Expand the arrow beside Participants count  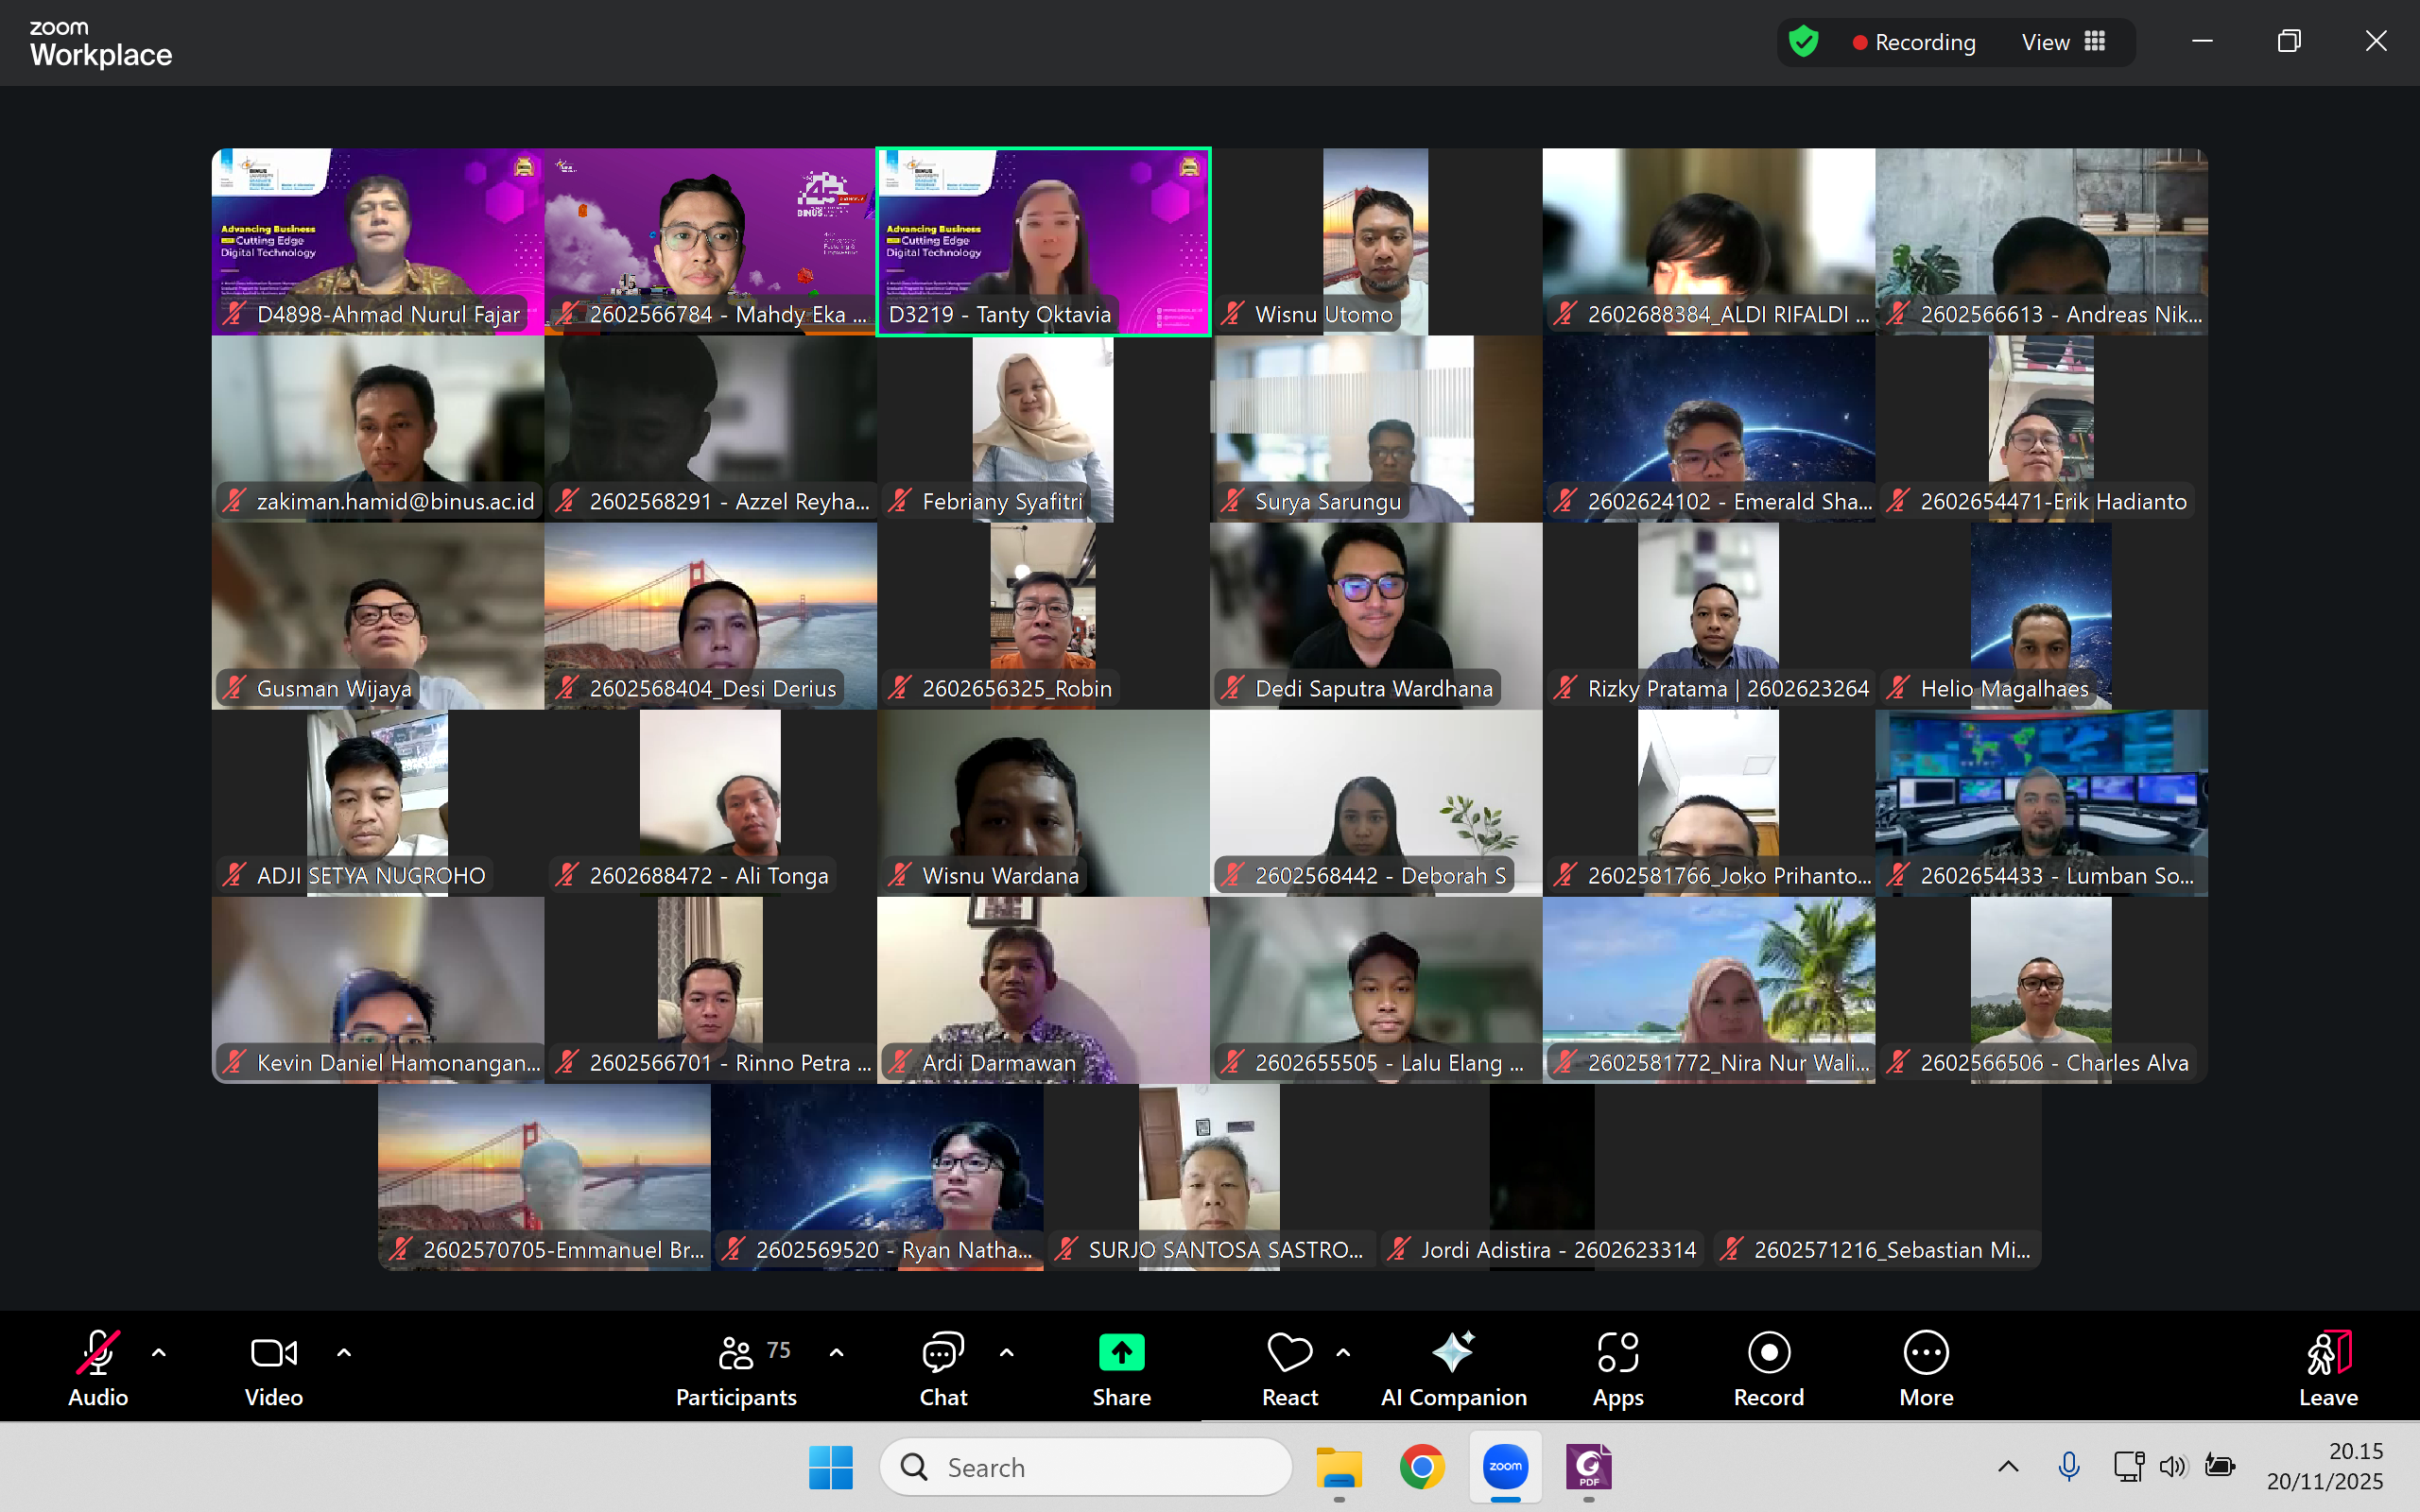click(837, 1353)
